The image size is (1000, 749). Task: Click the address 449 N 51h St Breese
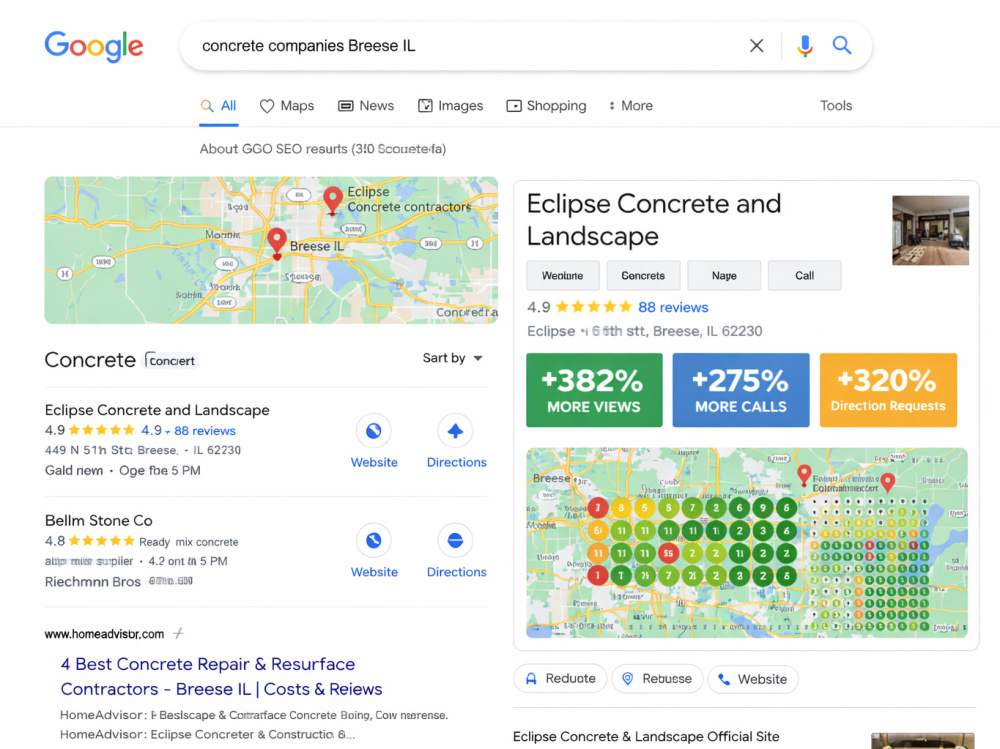[143, 450]
